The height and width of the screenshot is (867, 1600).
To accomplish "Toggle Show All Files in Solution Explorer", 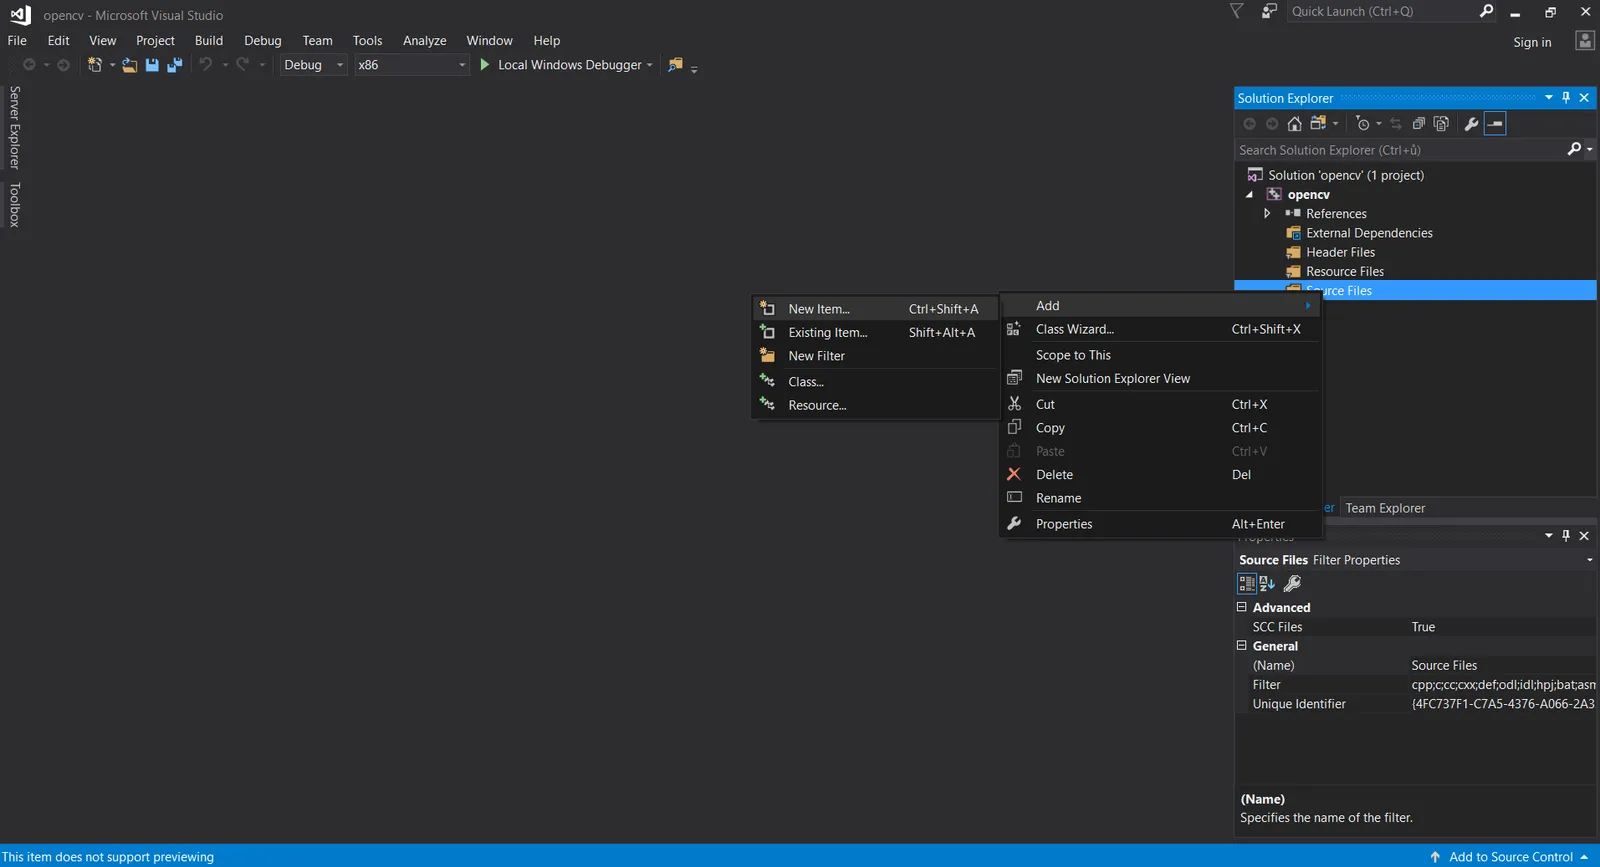I will tap(1441, 124).
